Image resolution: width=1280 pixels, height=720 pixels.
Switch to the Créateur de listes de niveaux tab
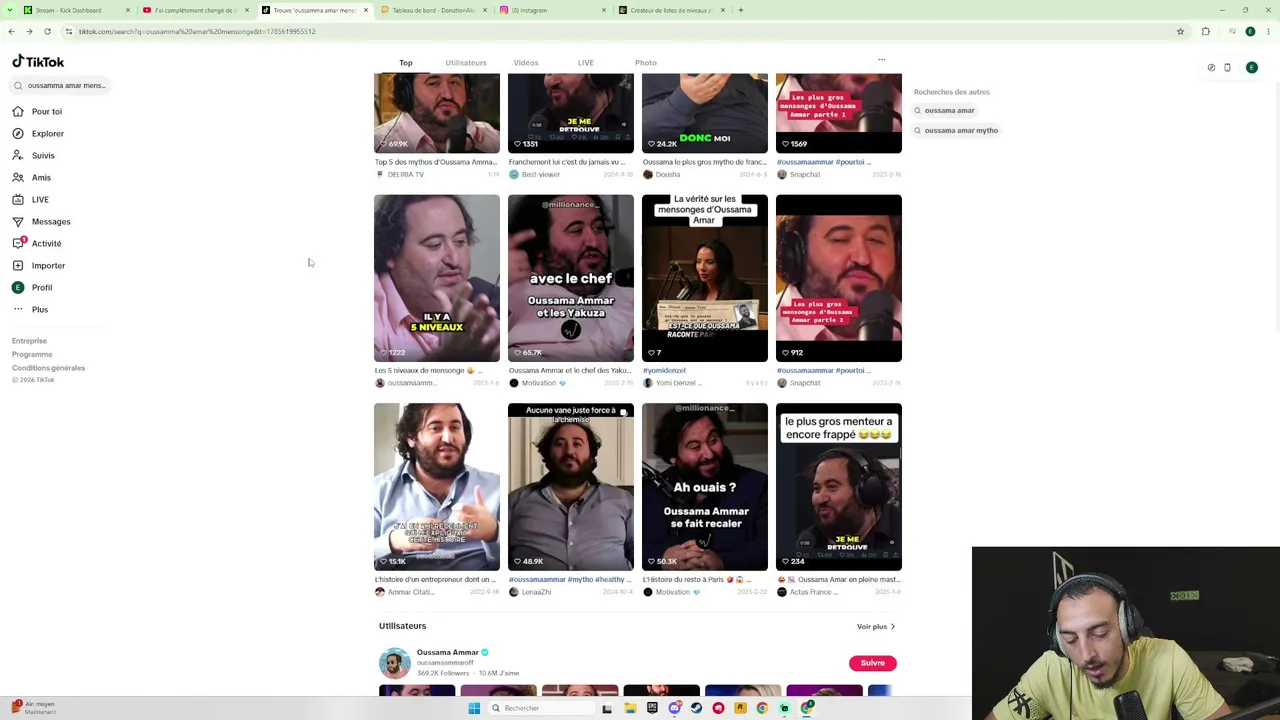coord(671,10)
